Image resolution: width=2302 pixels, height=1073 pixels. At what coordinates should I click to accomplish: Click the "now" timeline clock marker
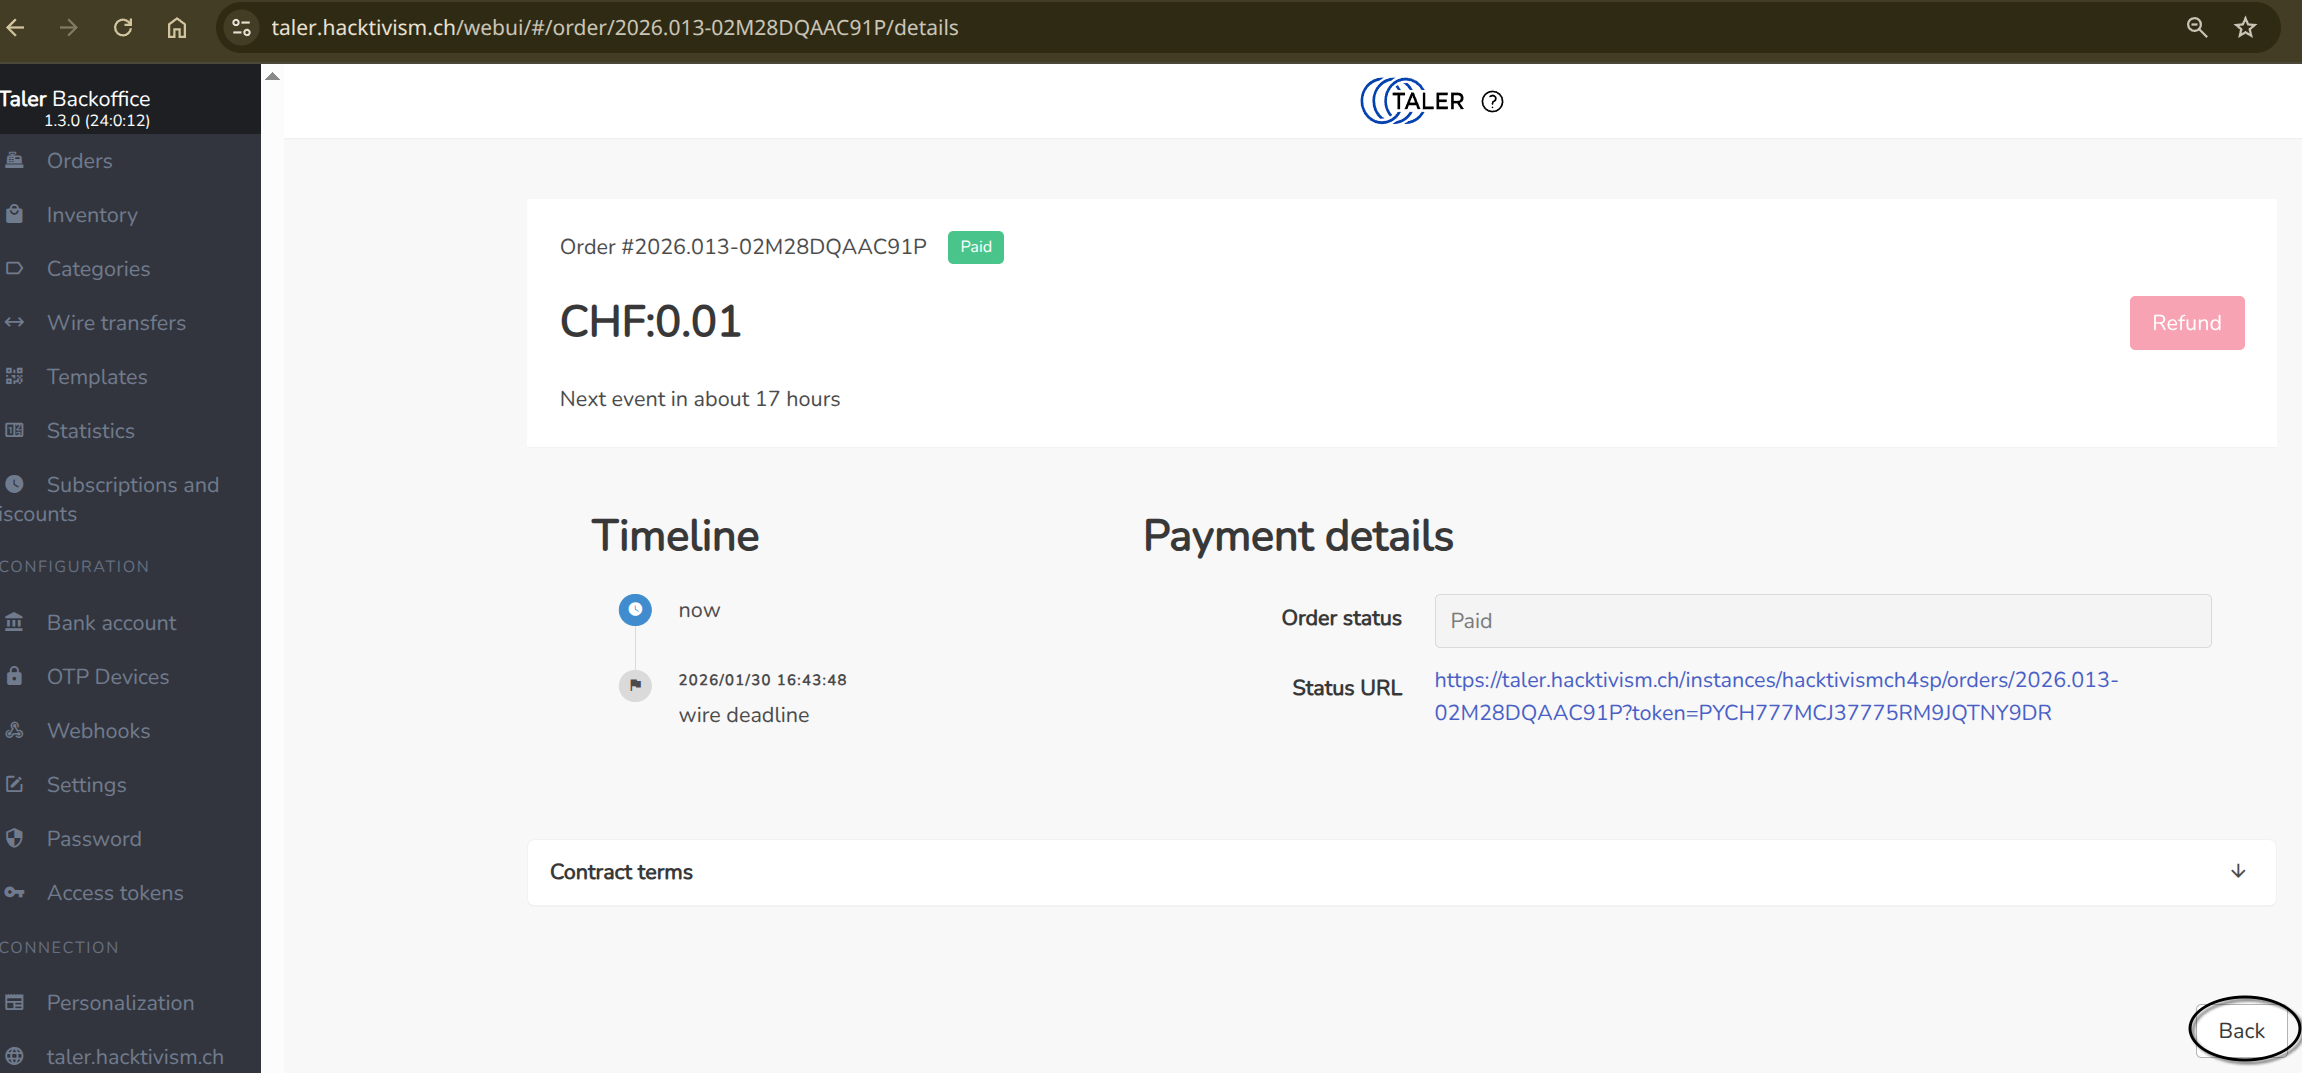click(635, 610)
